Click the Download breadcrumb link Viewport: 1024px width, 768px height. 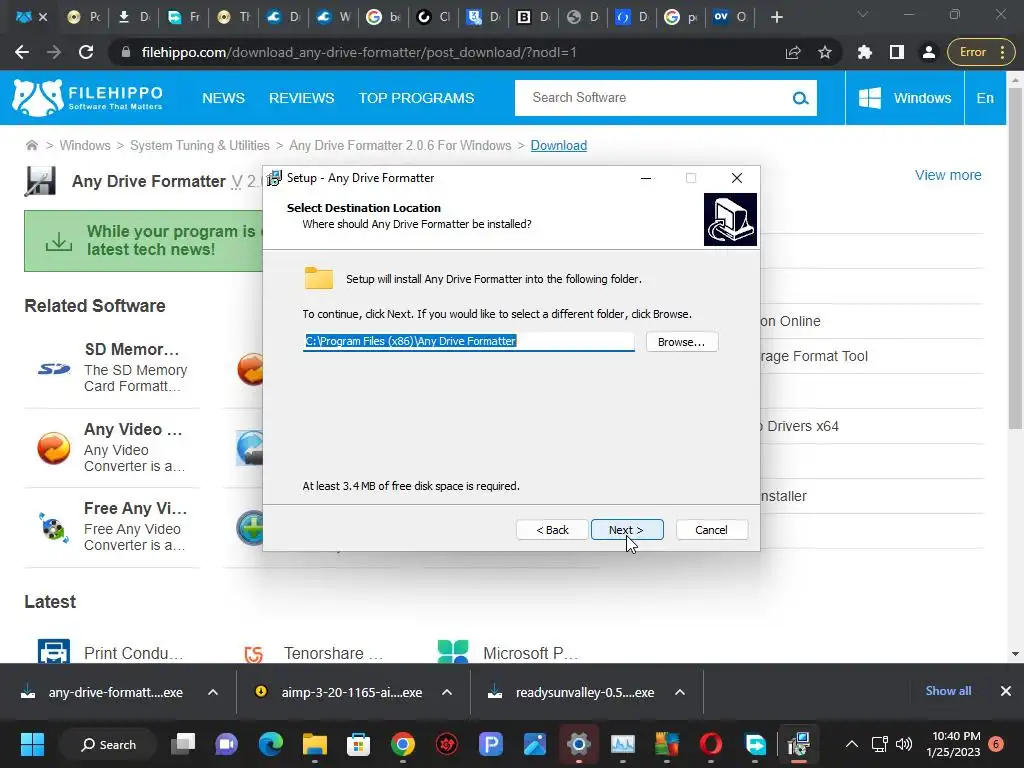click(558, 145)
